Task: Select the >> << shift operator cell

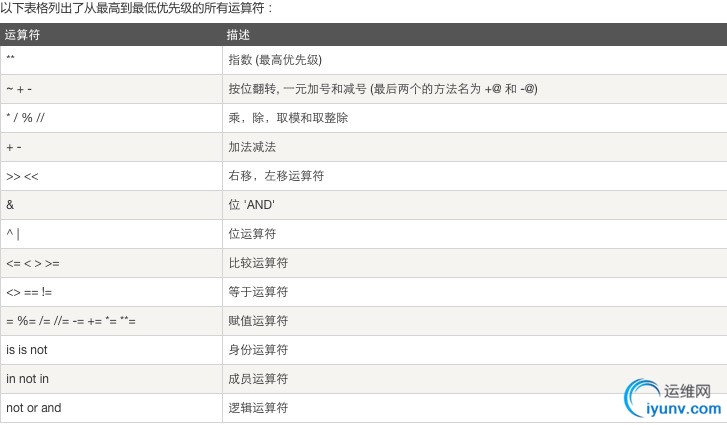Action: [23, 176]
